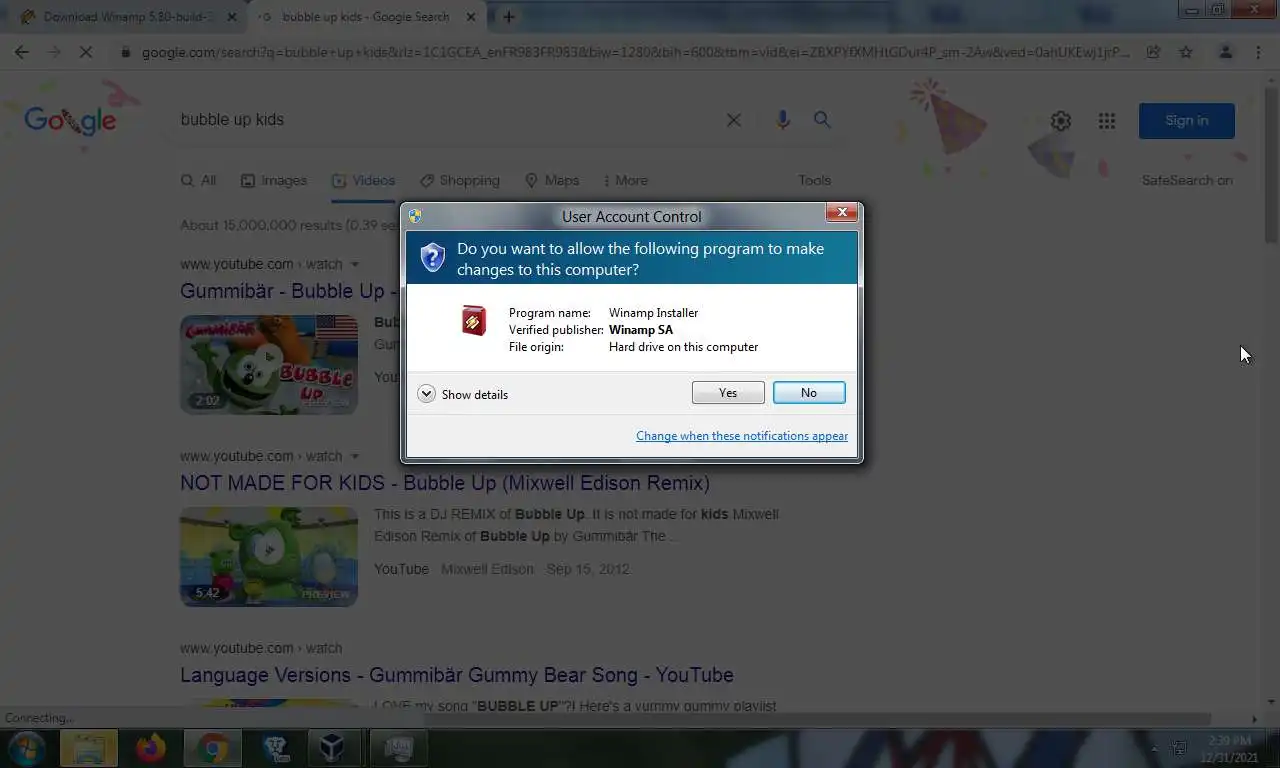
Task: Close the bubble up kids search tab
Action: (471, 17)
